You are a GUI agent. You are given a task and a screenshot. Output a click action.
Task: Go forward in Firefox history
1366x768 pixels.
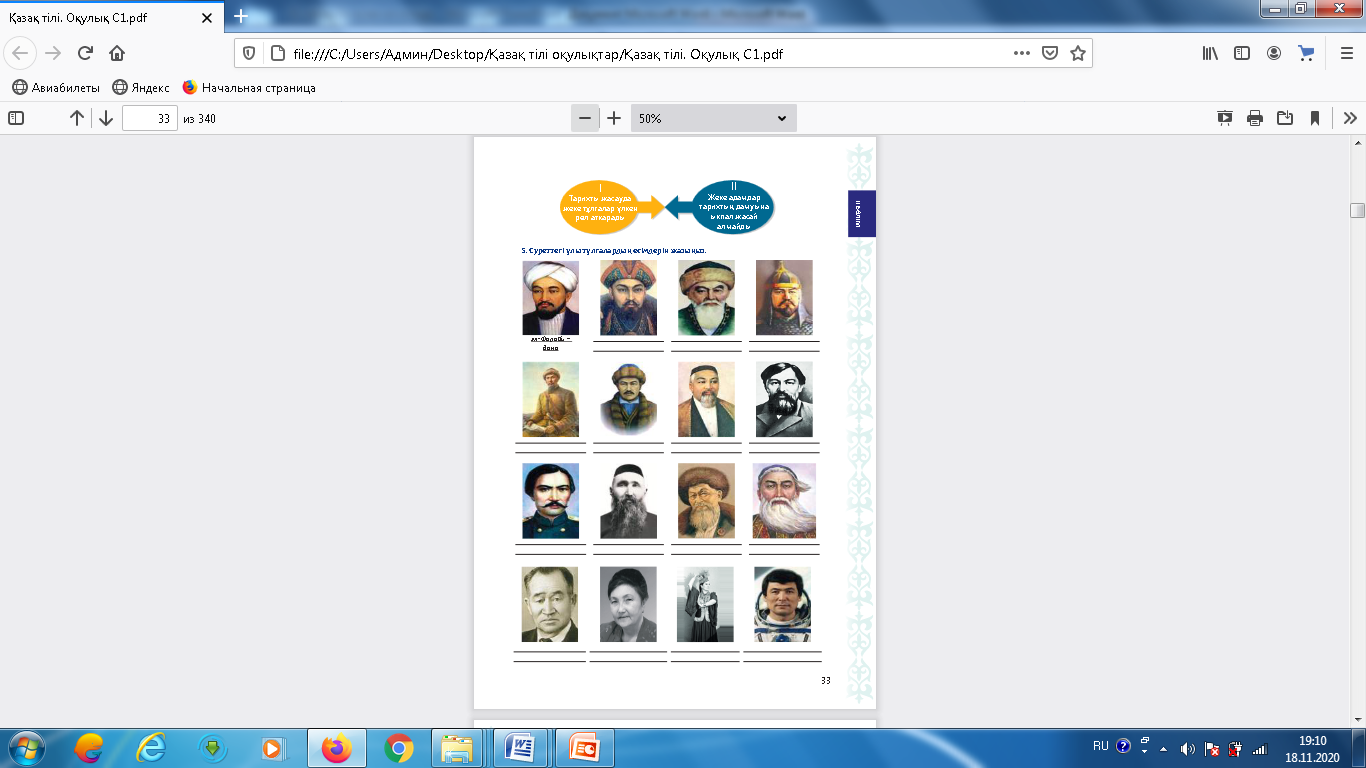pyautogui.click(x=51, y=53)
